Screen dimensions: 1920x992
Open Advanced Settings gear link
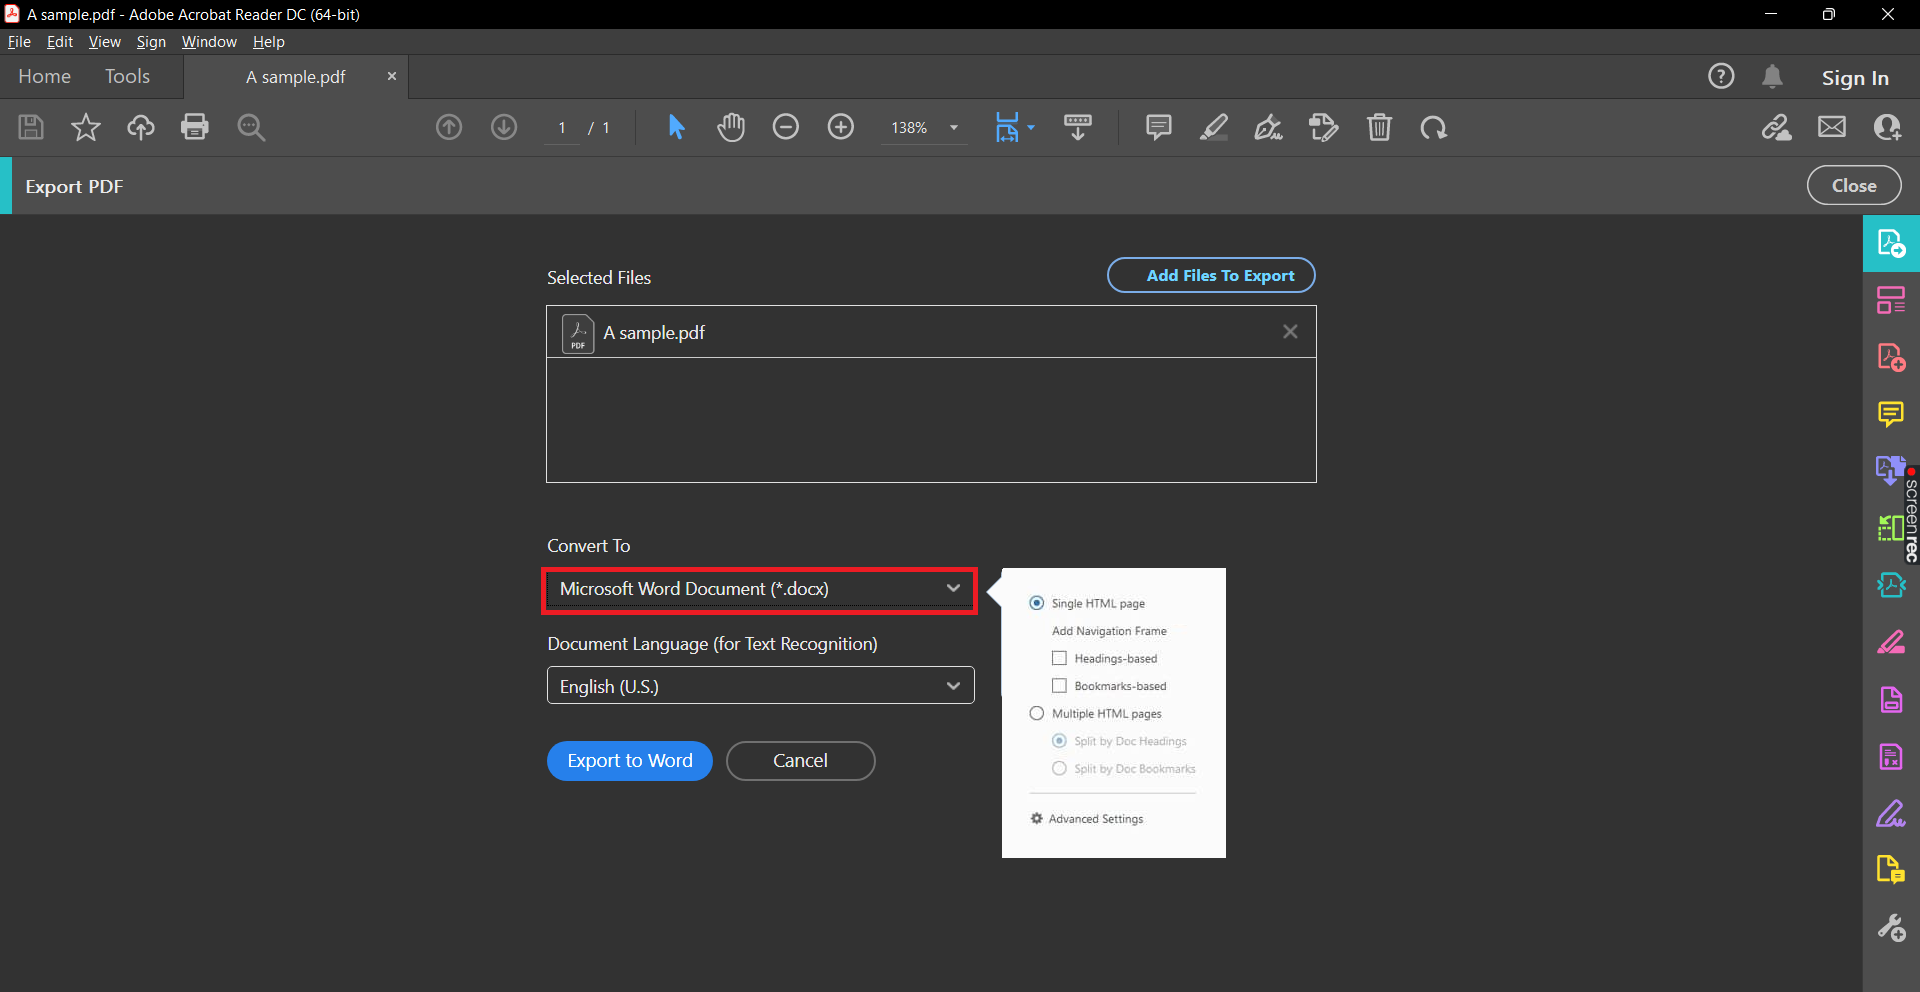point(1087,819)
